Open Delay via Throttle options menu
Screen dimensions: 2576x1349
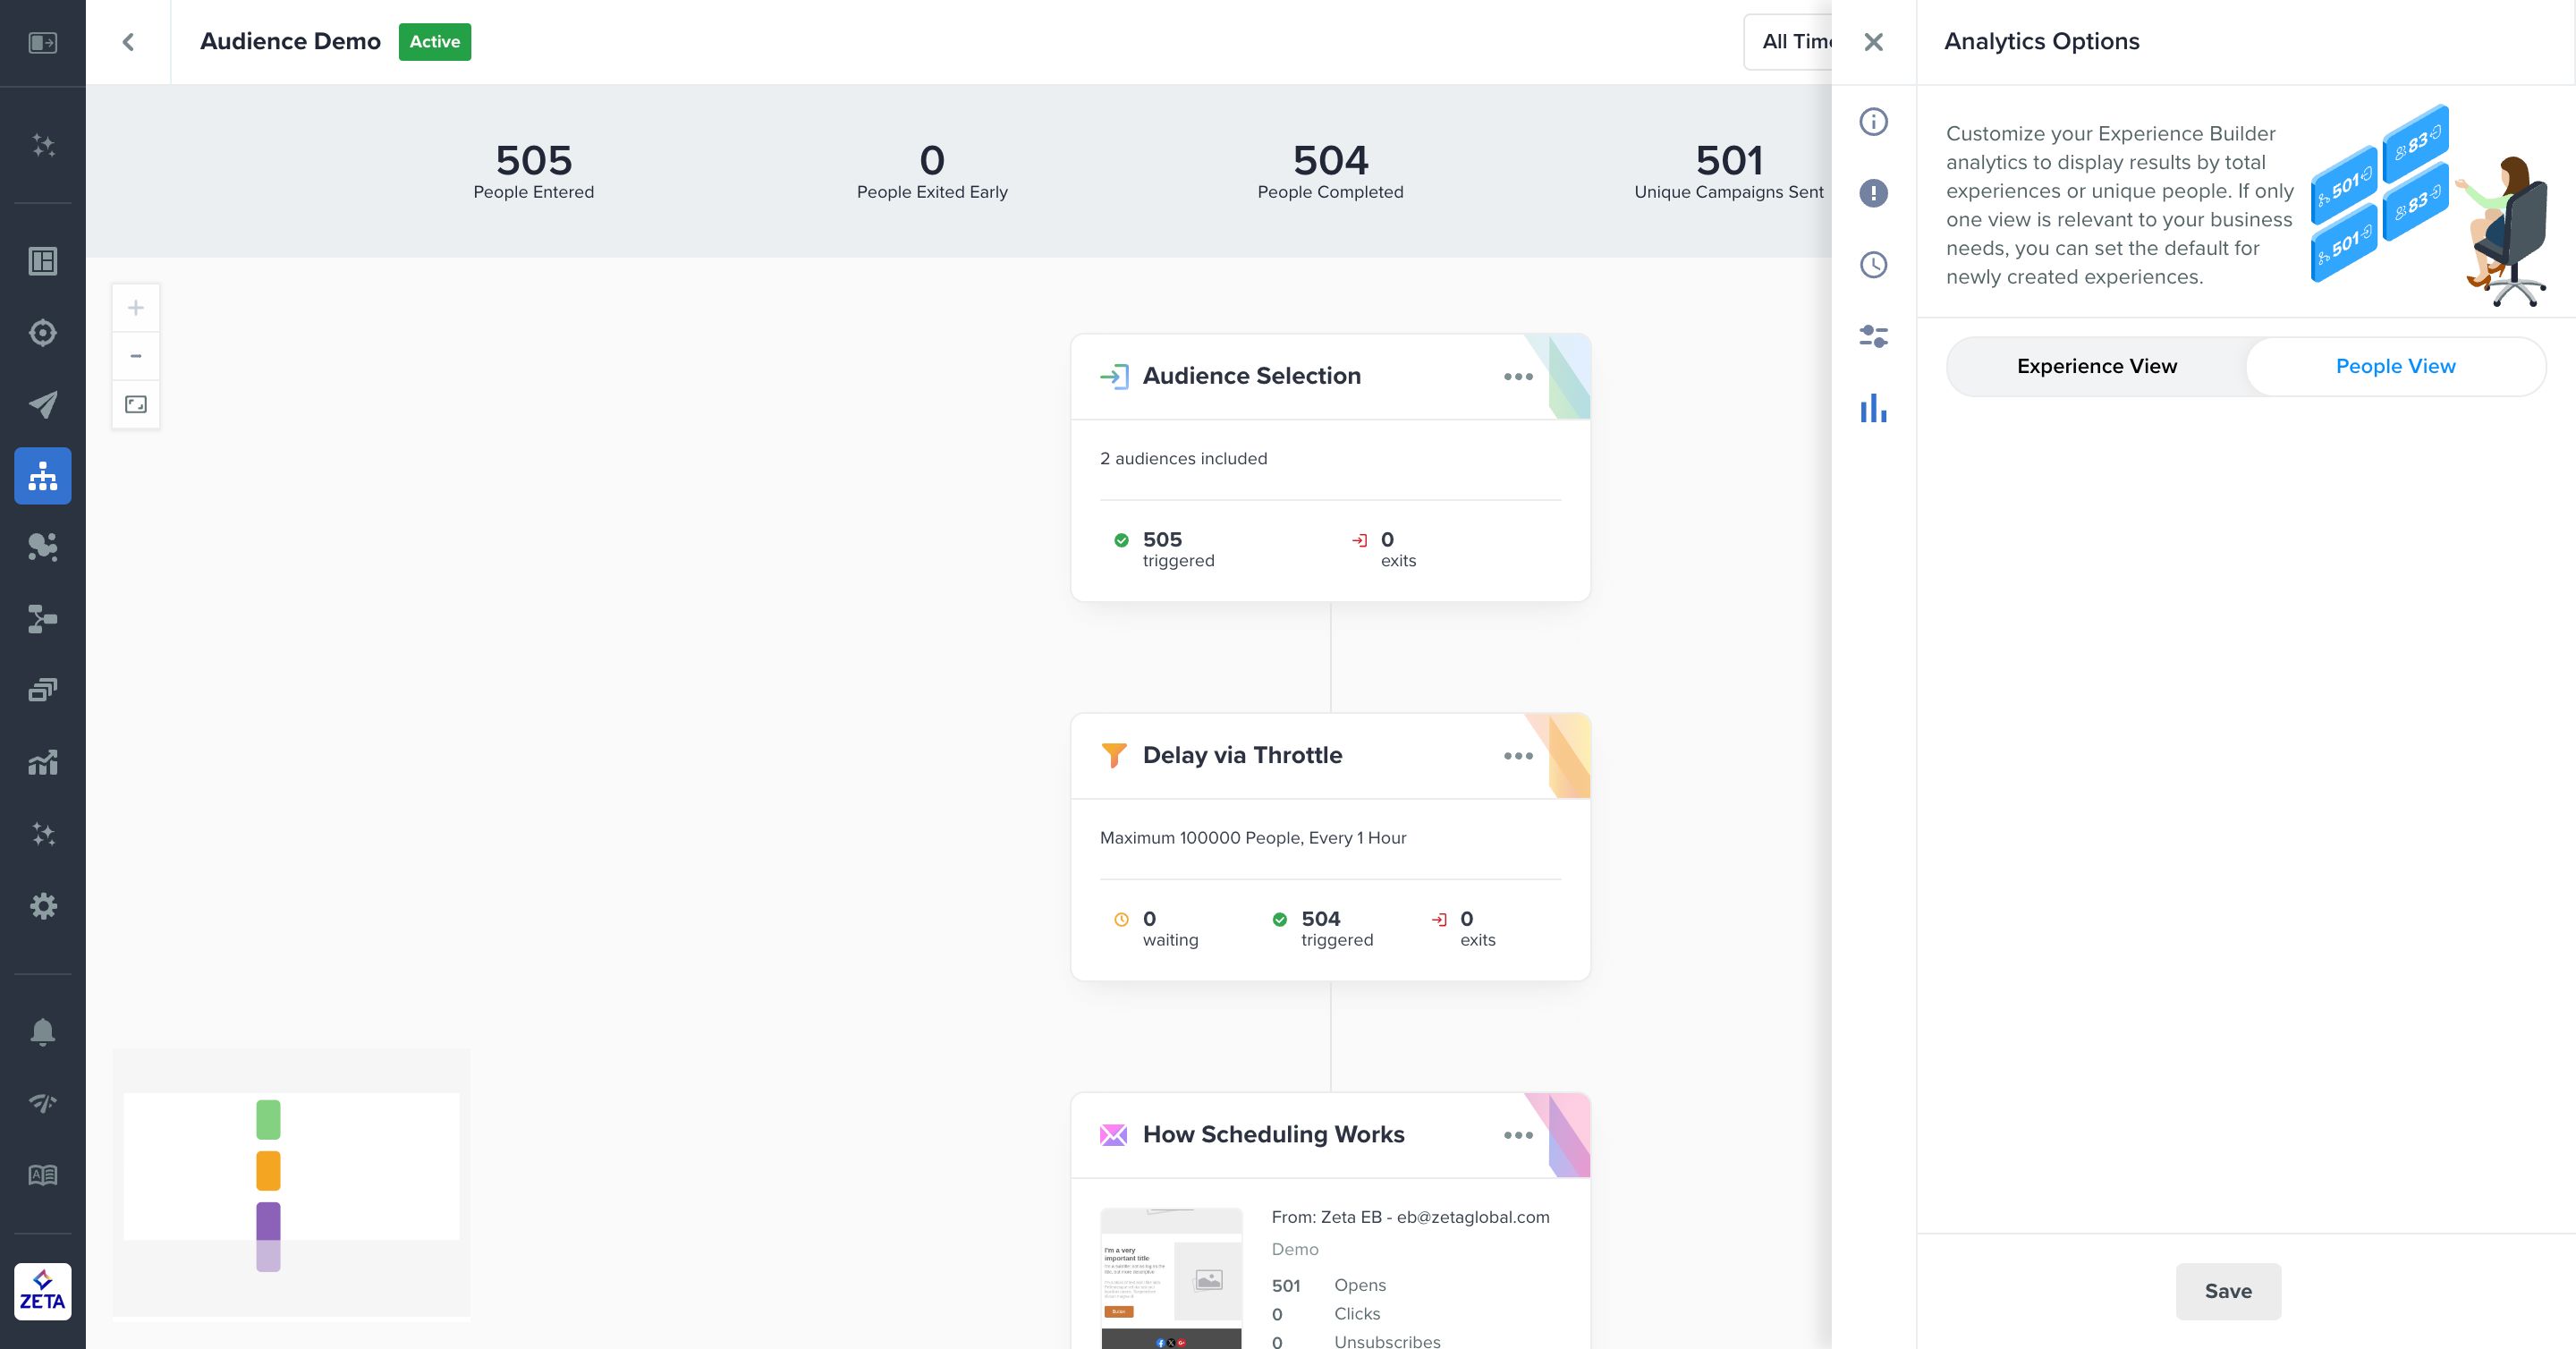[1517, 756]
